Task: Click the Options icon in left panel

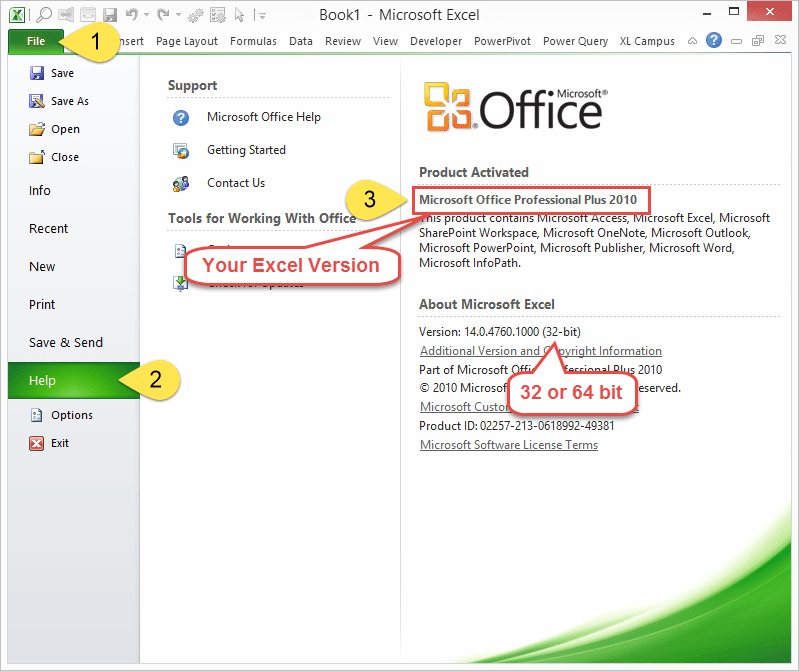Action: coord(37,415)
